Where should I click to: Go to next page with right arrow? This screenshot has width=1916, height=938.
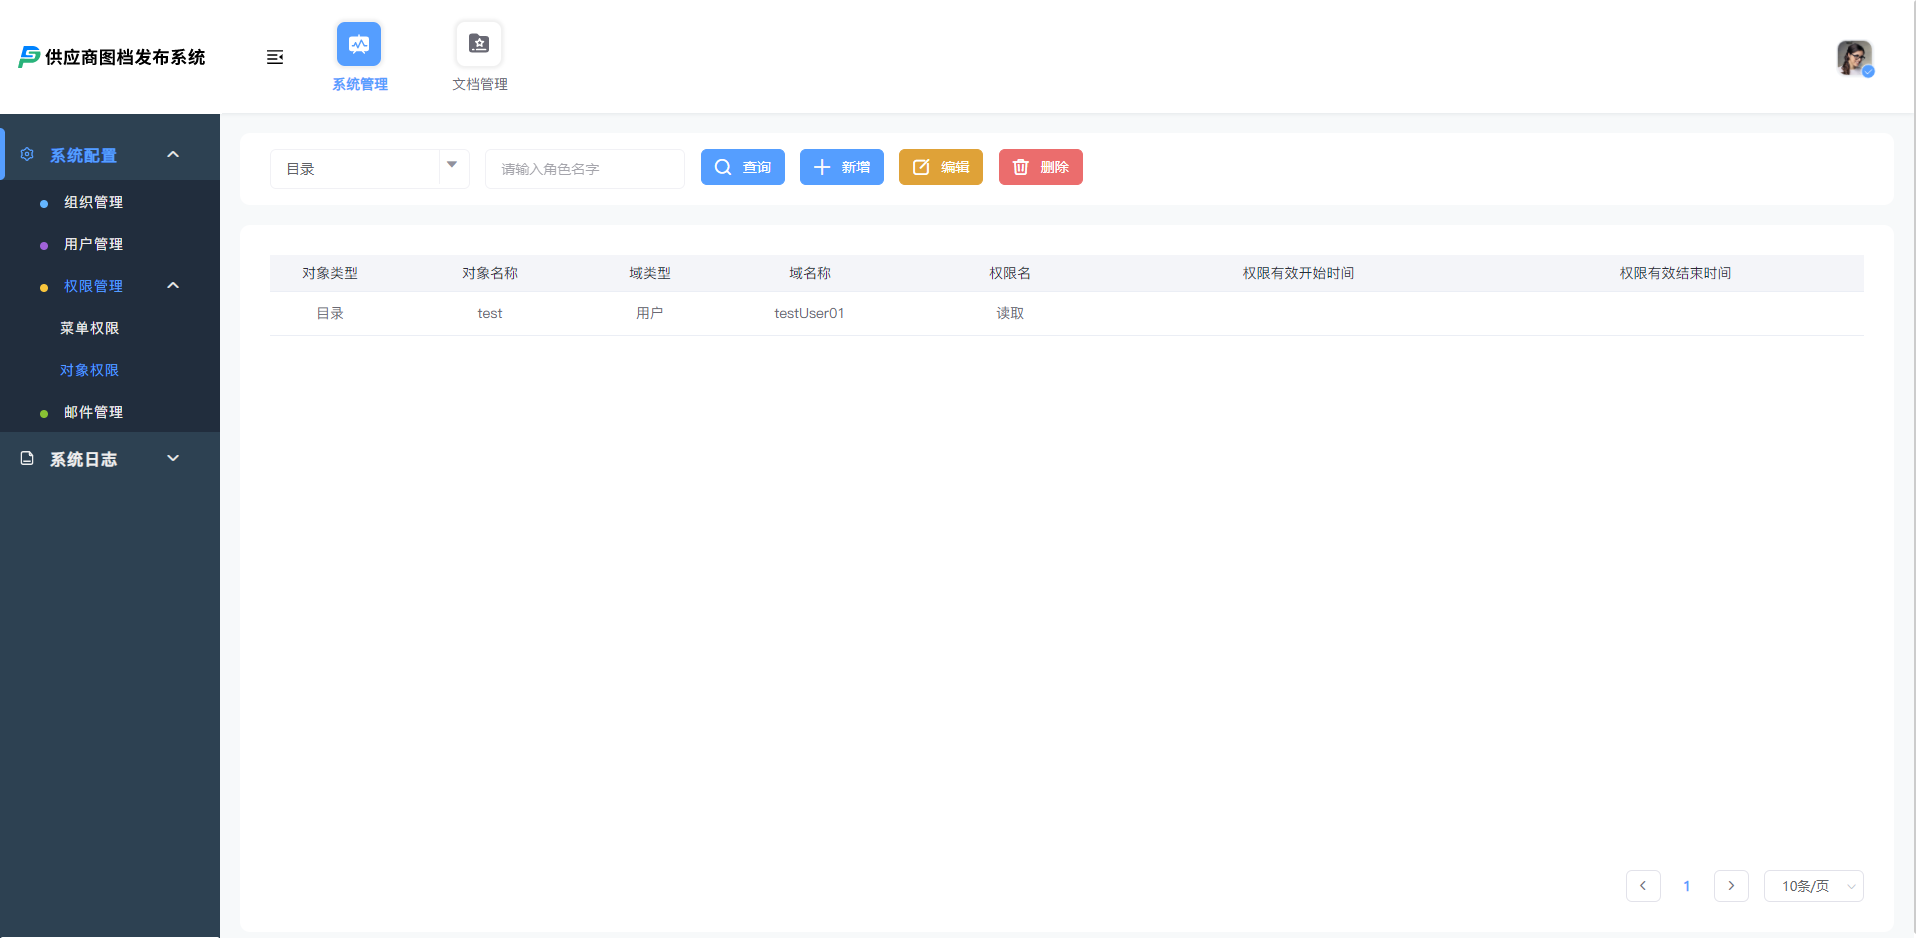pyautogui.click(x=1731, y=886)
